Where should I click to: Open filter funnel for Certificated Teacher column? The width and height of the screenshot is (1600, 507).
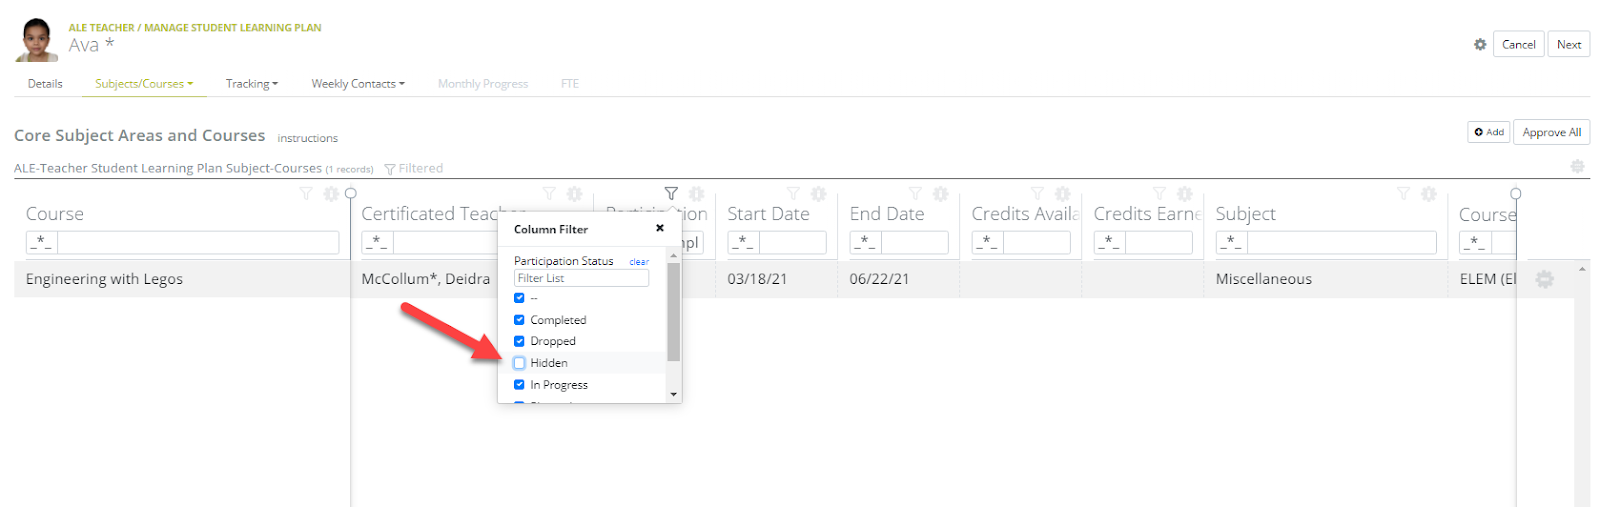(x=549, y=194)
